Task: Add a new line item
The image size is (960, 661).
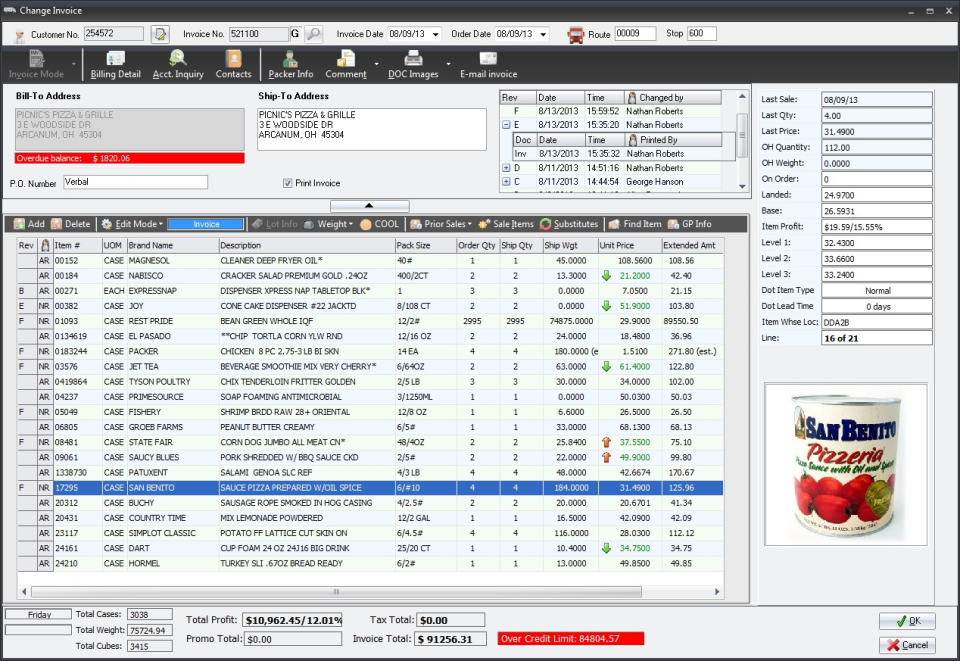Action: click(26, 223)
